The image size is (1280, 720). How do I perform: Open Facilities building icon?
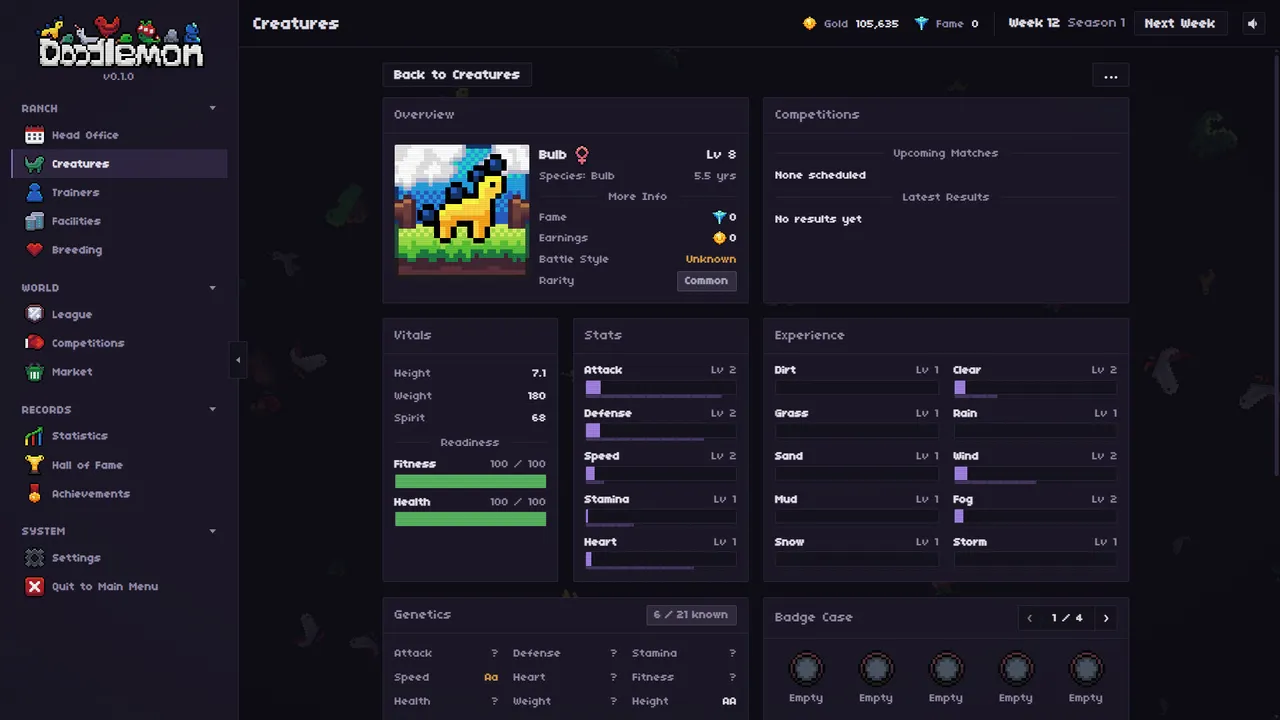click(35, 221)
